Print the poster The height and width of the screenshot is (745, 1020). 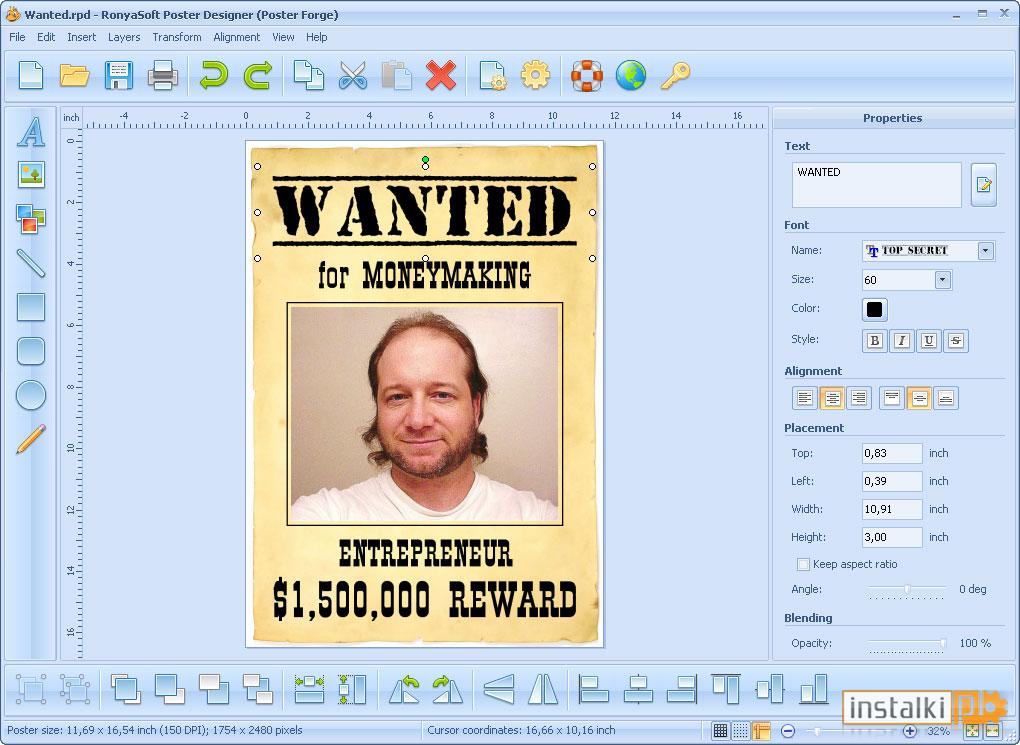point(163,75)
